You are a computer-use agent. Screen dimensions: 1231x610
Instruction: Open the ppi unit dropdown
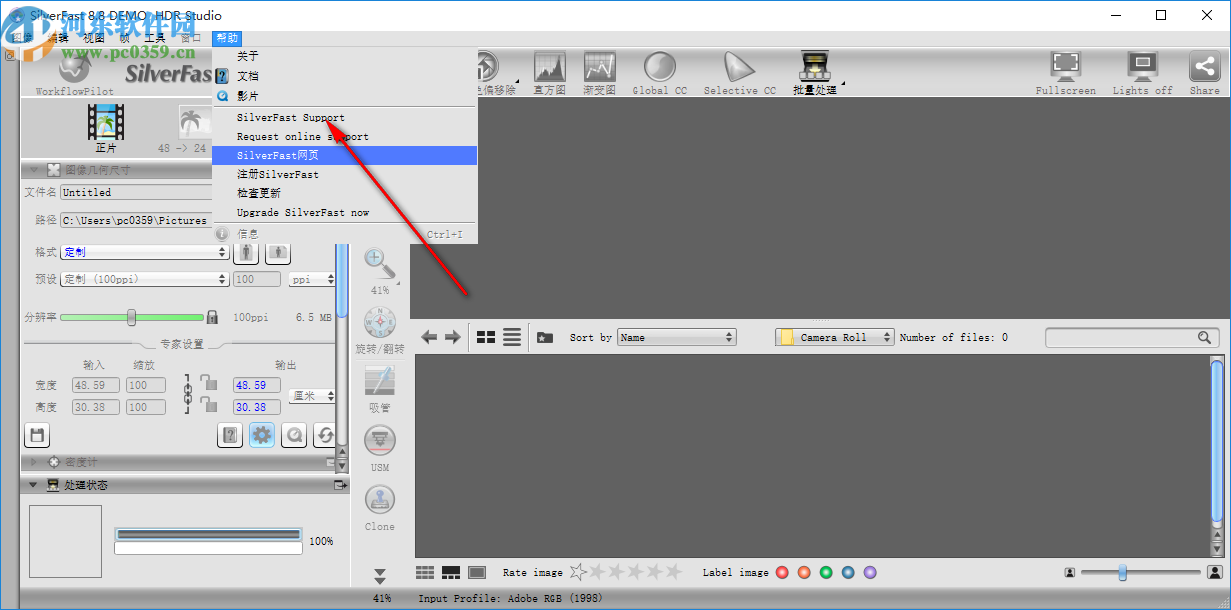pos(312,279)
